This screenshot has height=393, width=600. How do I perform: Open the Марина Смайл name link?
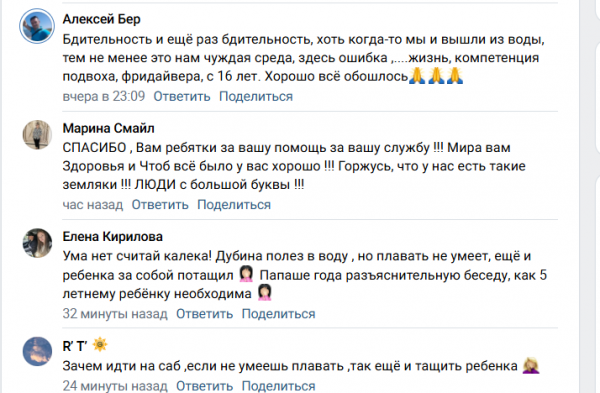[108, 128]
